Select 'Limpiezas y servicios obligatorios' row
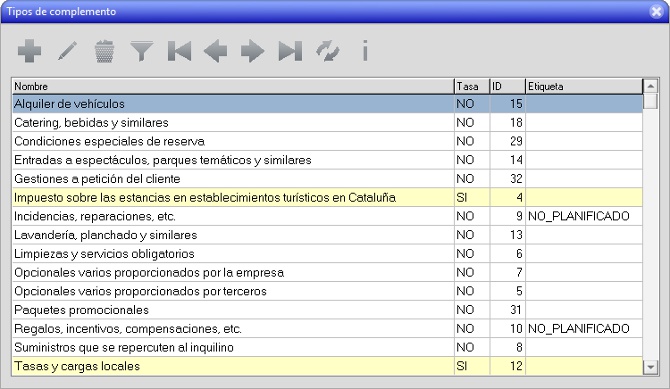670x389 pixels. [327, 254]
